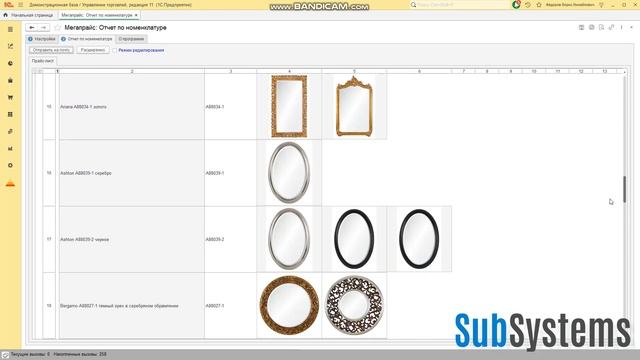The width and height of the screenshot is (640, 360).
Task: Select the silver oval mirror image in row 16
Action: 289,173
